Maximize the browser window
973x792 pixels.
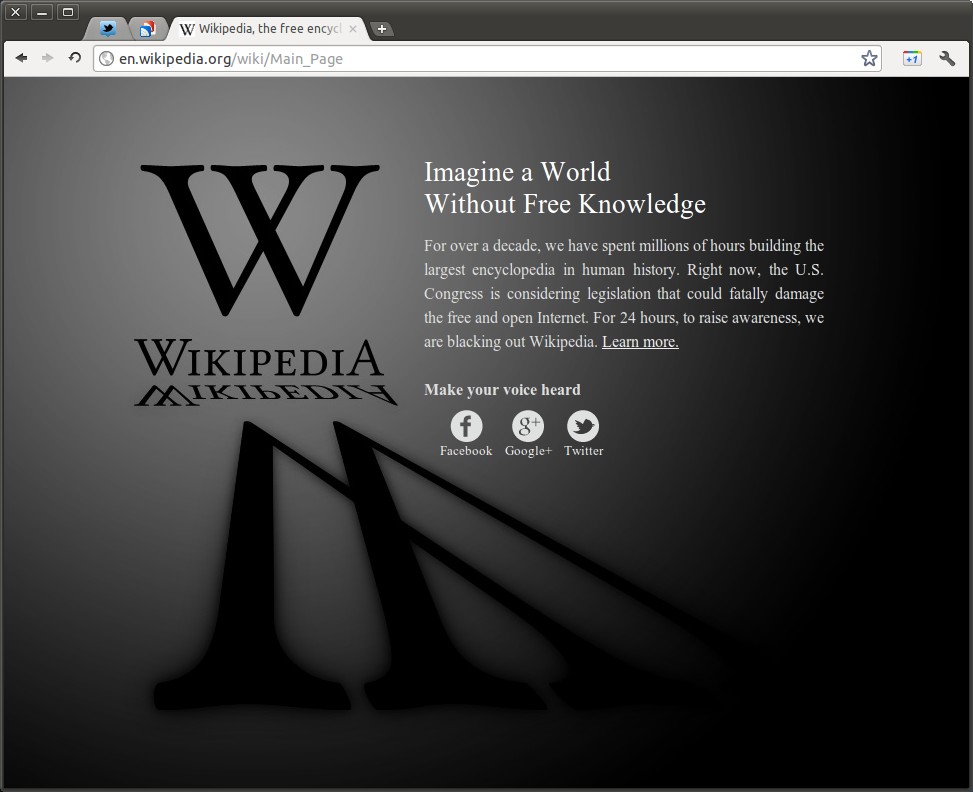[68, 11]
